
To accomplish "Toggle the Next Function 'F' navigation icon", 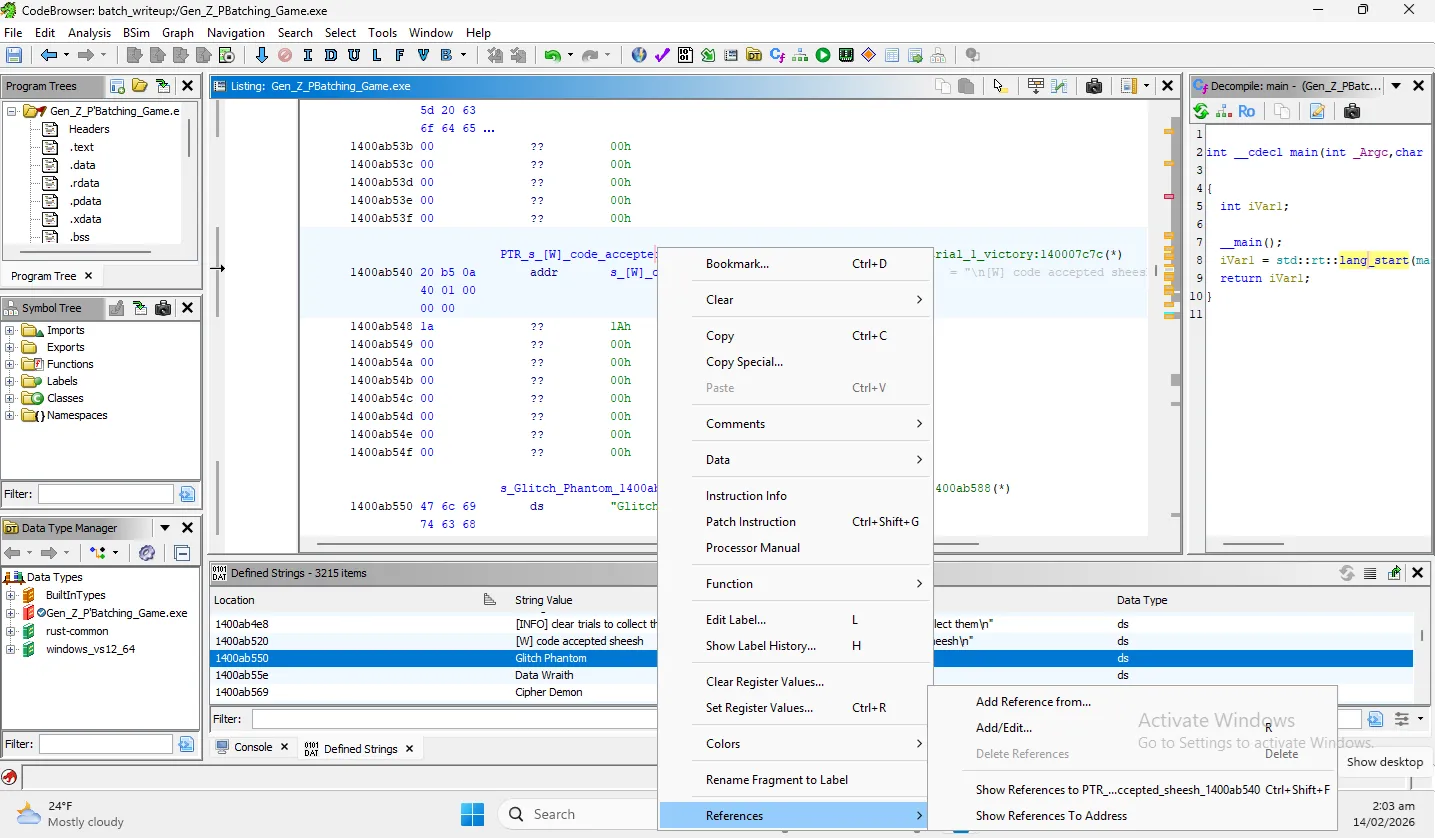I will (x=400, y=56).
